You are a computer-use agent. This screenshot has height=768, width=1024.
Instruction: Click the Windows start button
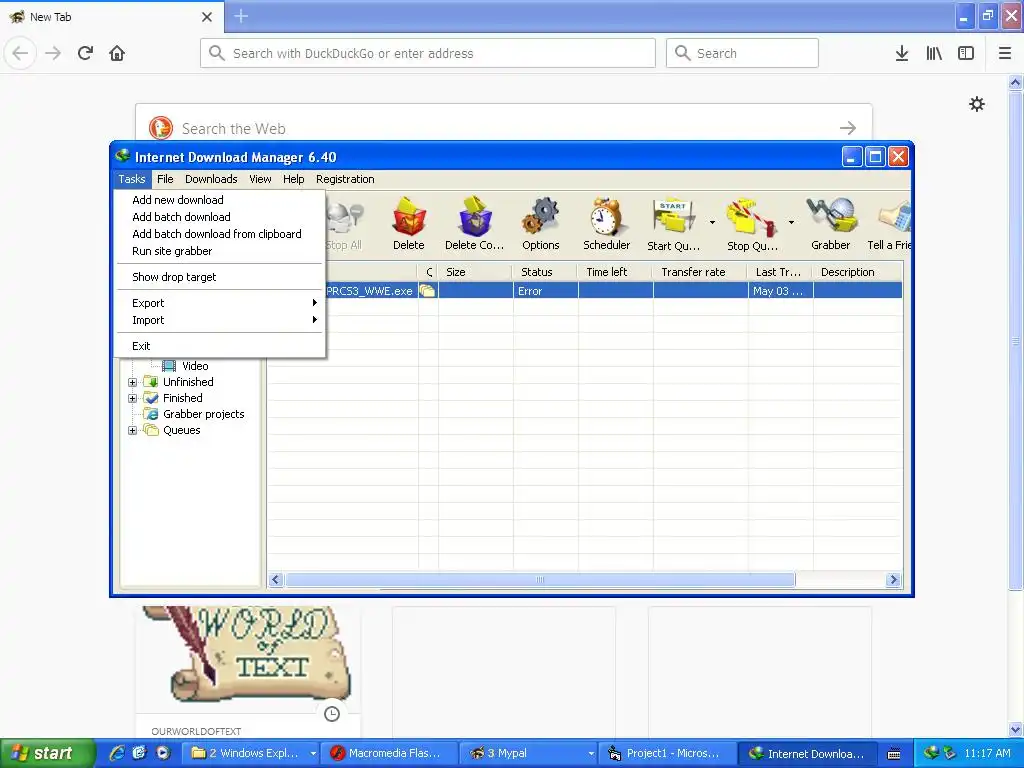(47, 753)
